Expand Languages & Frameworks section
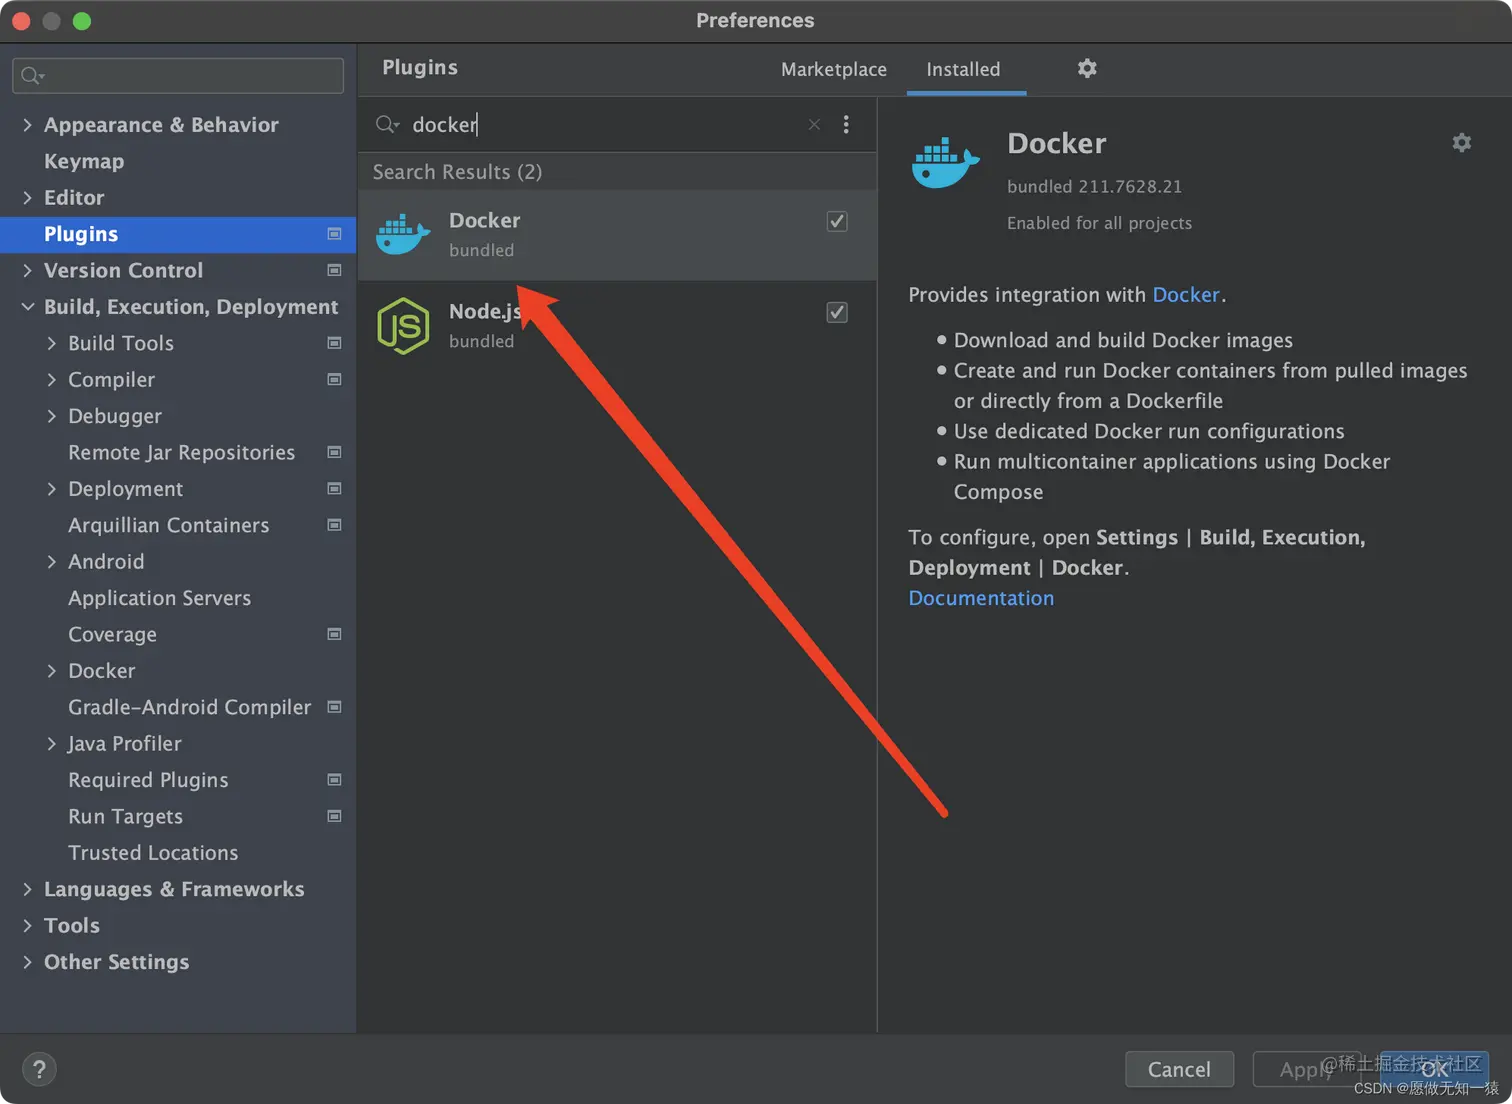Viewport: 1512px width, 1104px height. [27, 889]
